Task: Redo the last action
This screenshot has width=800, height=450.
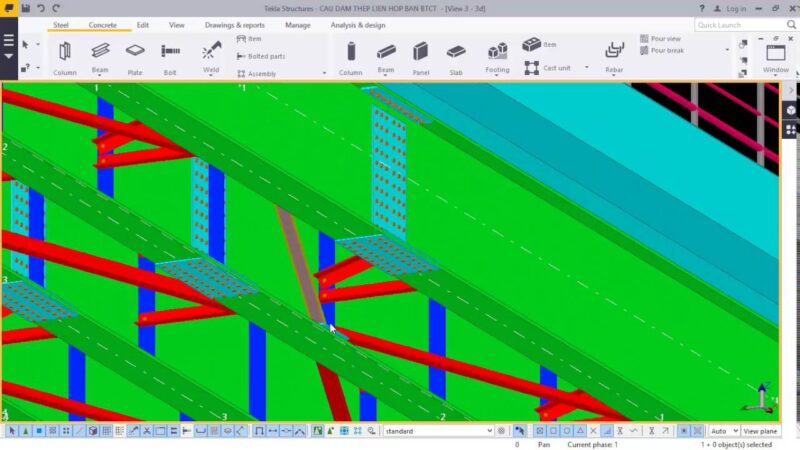Action: [x=56, y=8]
